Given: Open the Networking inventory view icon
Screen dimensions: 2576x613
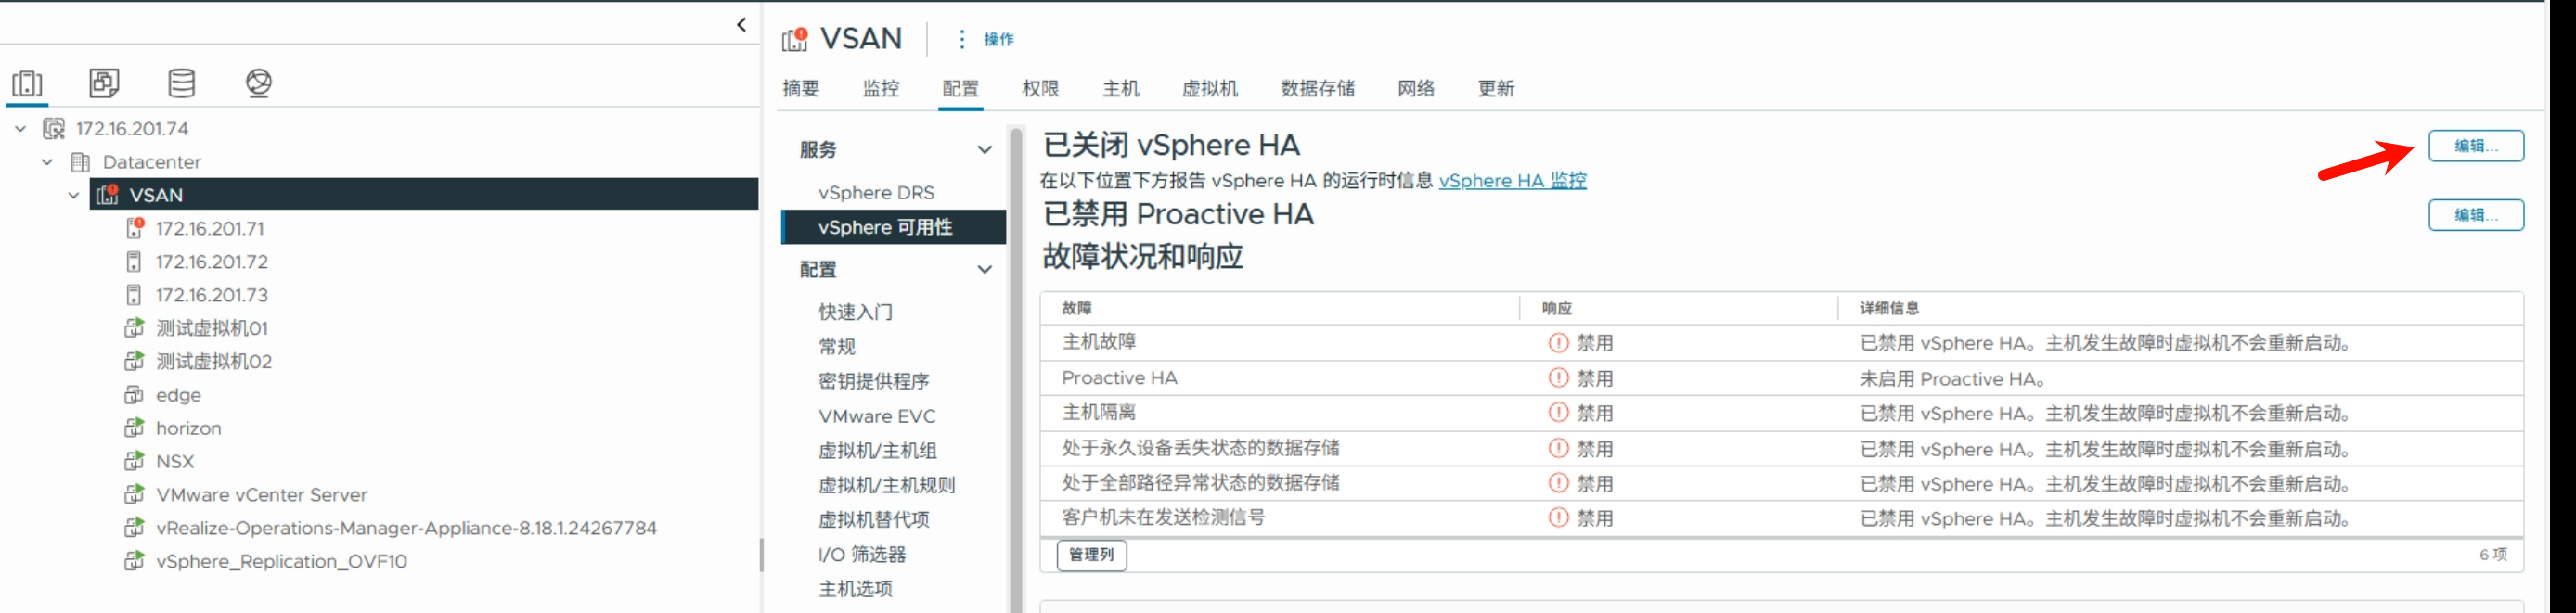Looking at the screenshot, I should click(259, 83).
